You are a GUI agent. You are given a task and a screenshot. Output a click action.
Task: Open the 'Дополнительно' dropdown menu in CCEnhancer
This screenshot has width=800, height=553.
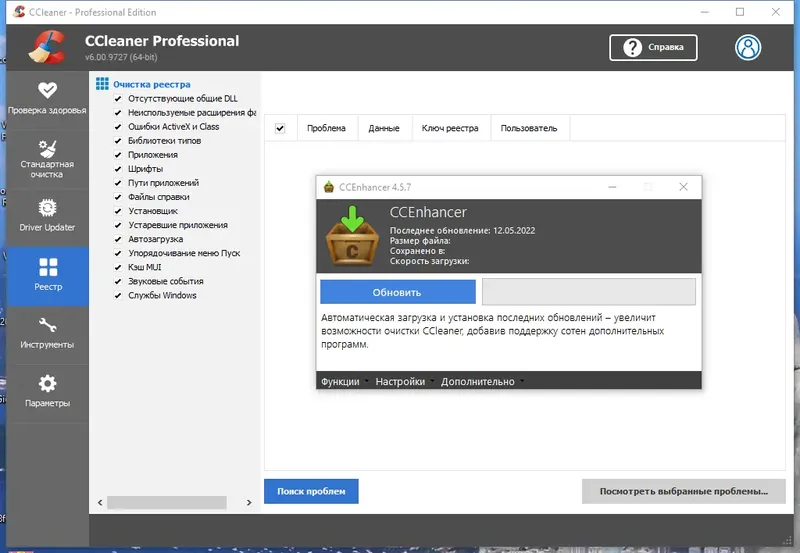click(482, 382)
